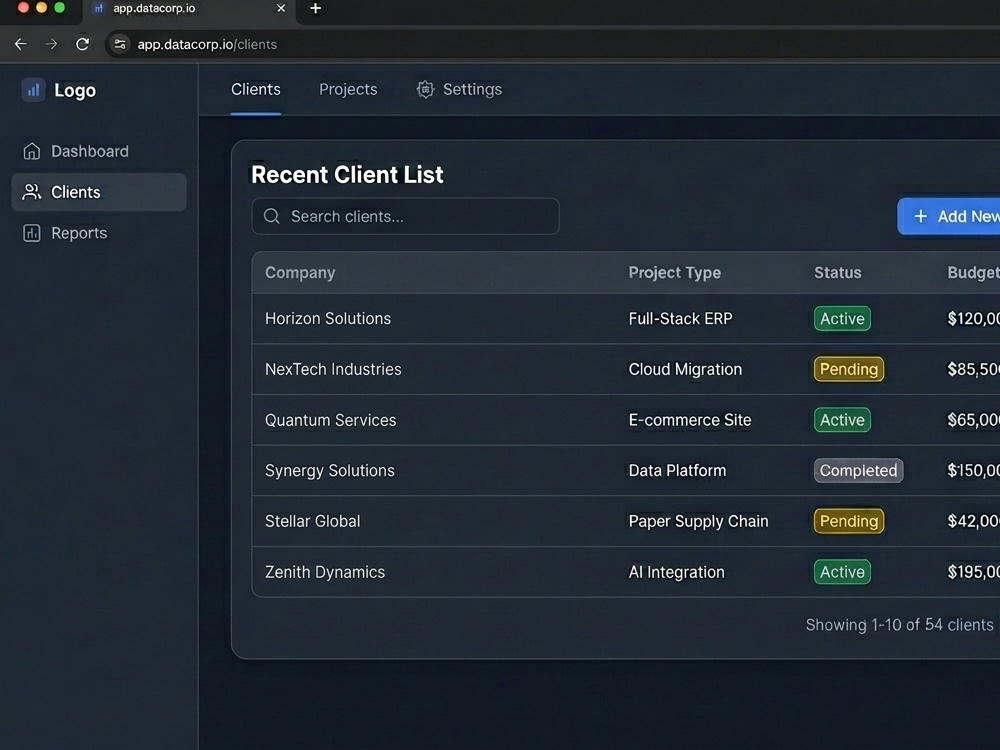This screenshot has height=750, width=1000.
Task: Focus the Search clients field
Action: coord(406,216)
